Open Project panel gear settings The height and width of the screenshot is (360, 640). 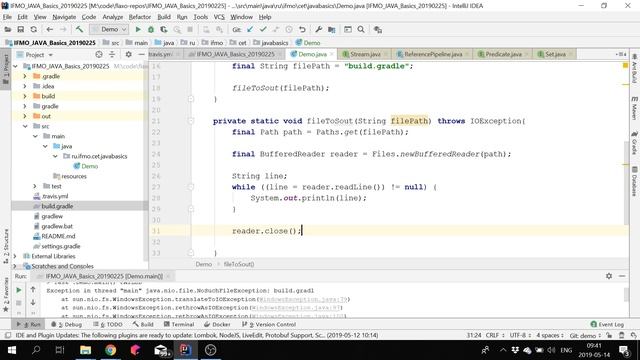point(128,54)
